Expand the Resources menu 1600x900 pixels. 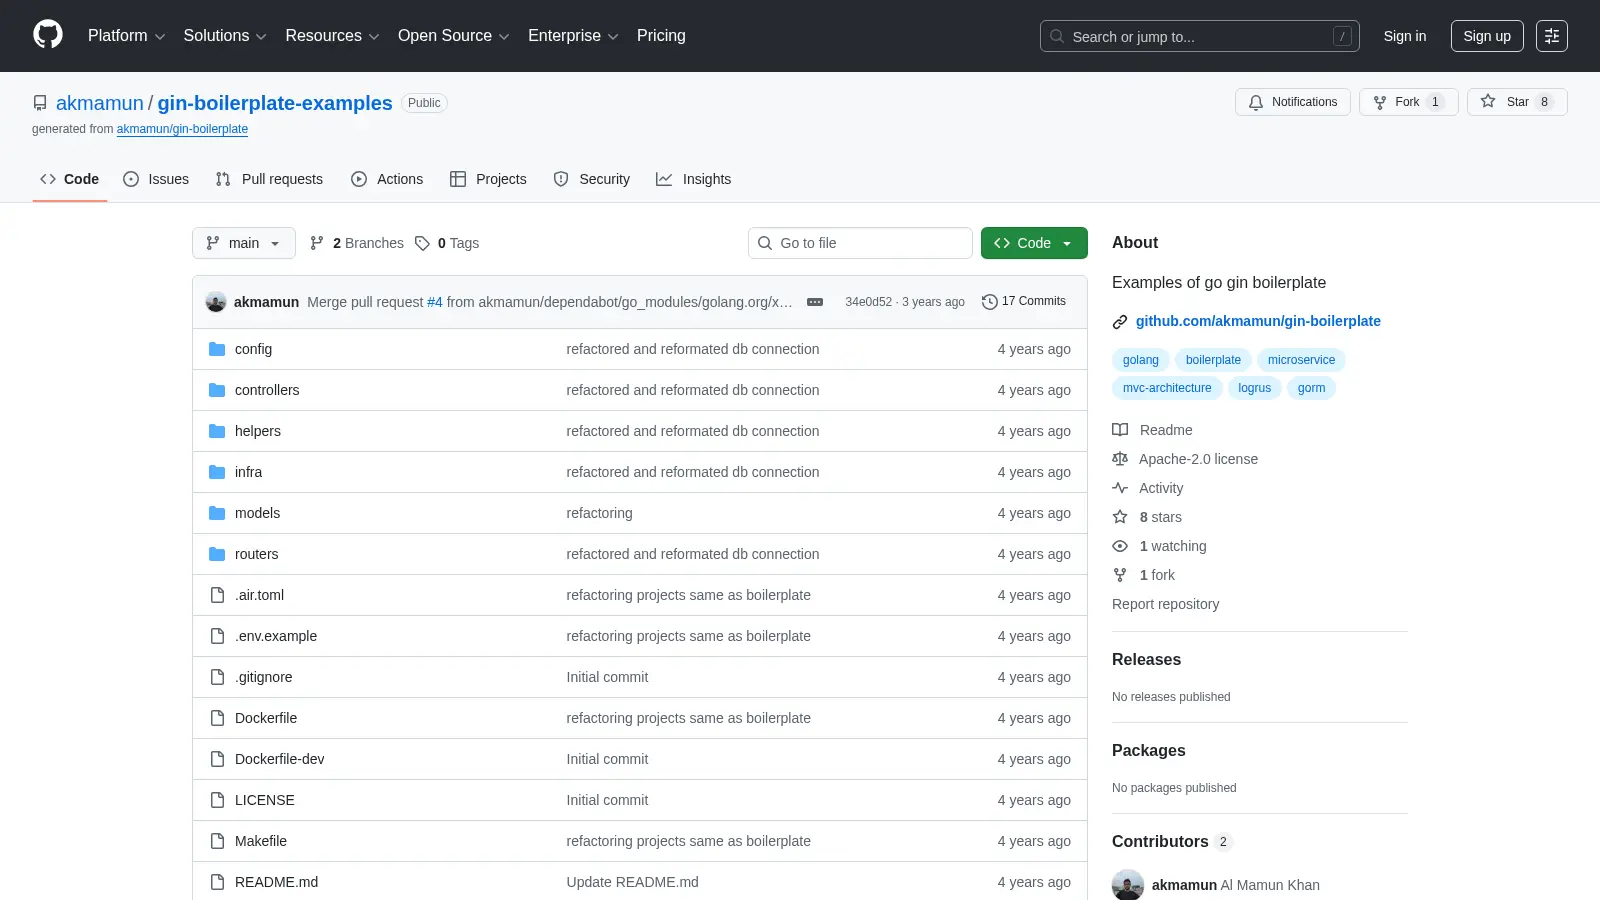(332, 36)
